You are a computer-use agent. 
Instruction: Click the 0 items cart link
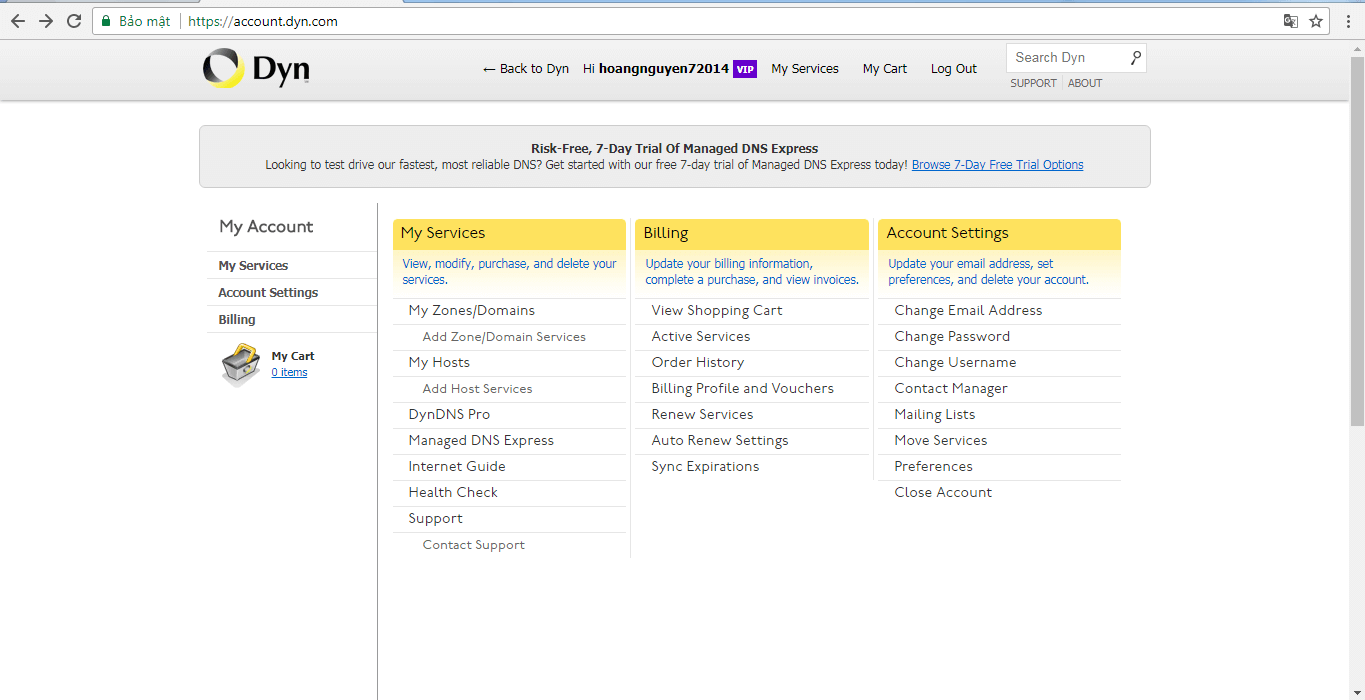pyautogui.click(x=289, y=373)
